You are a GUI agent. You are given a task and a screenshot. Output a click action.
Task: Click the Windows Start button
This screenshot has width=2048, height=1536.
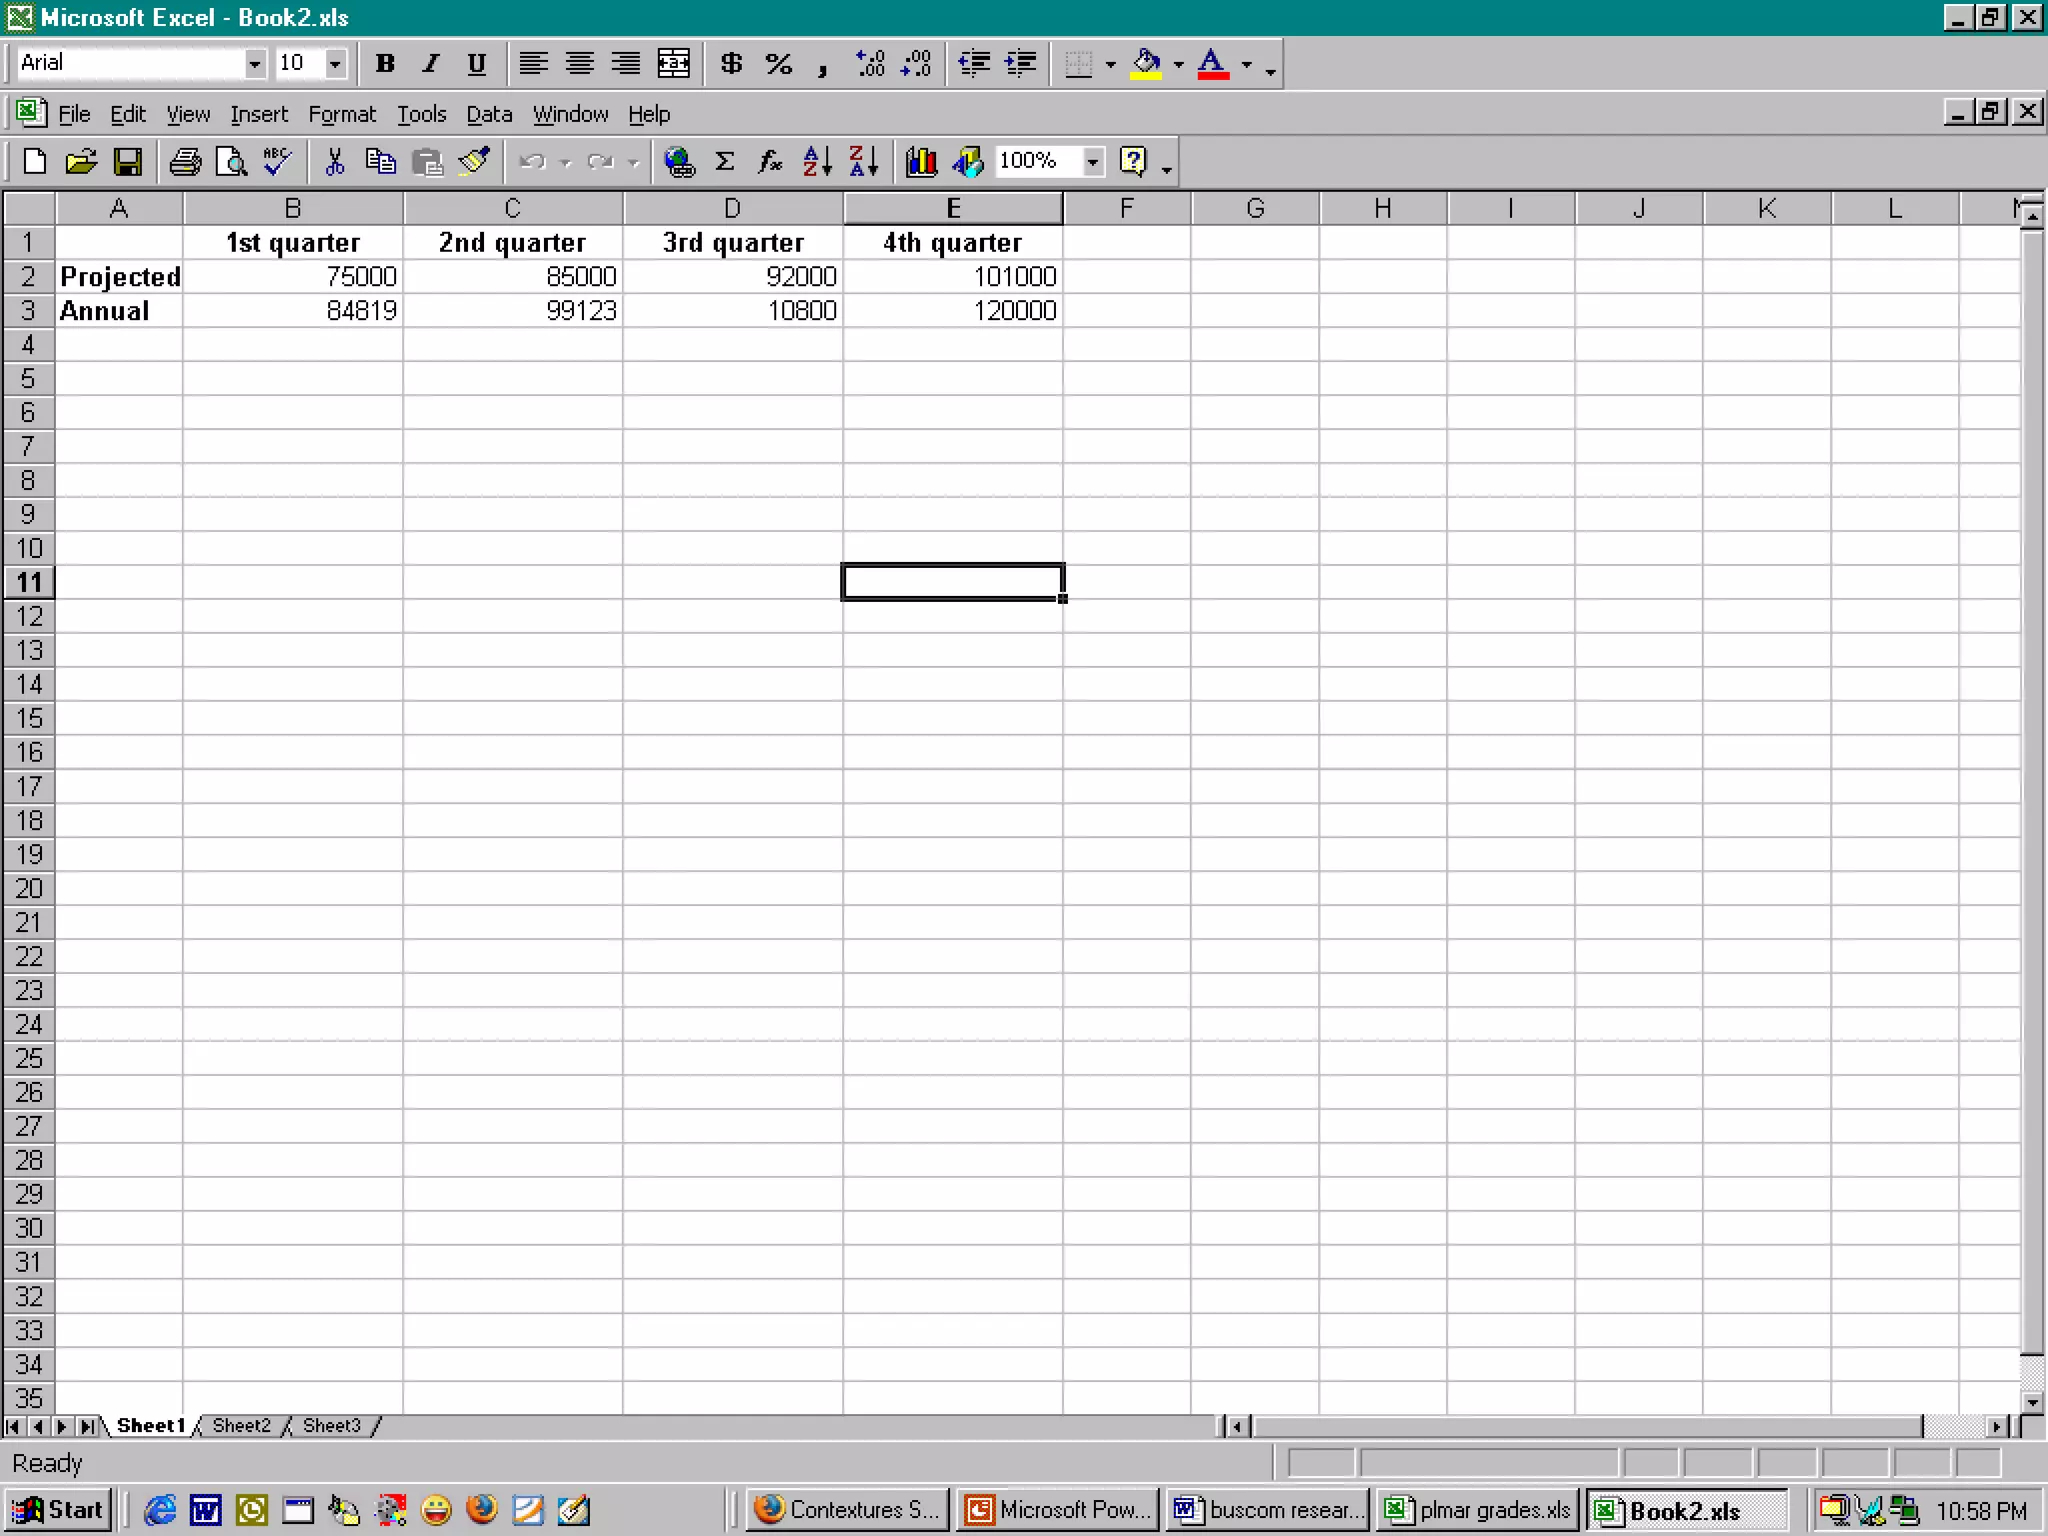pos(58,1509)
